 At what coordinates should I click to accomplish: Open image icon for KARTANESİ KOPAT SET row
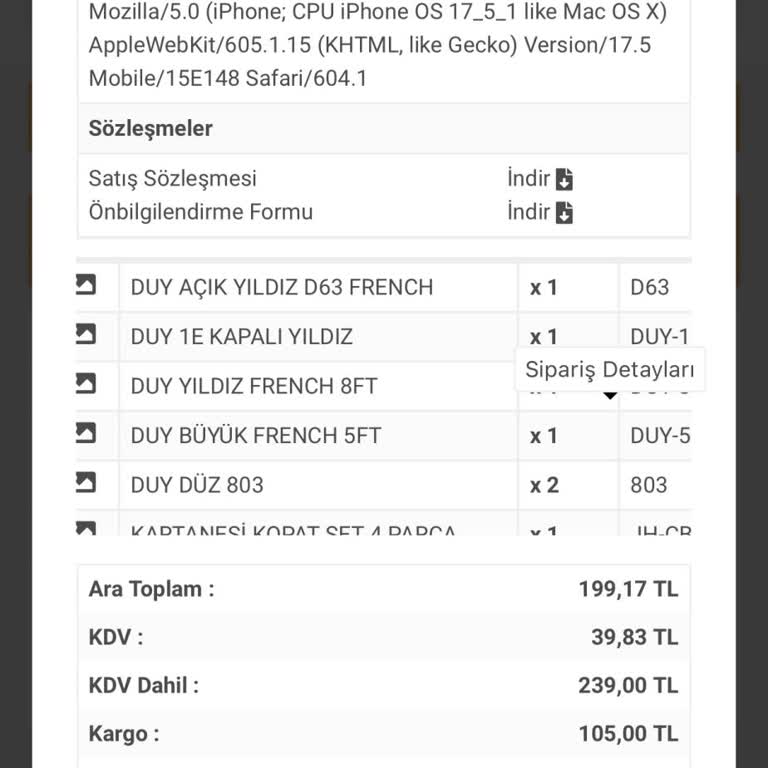click(x=86, y=527)
